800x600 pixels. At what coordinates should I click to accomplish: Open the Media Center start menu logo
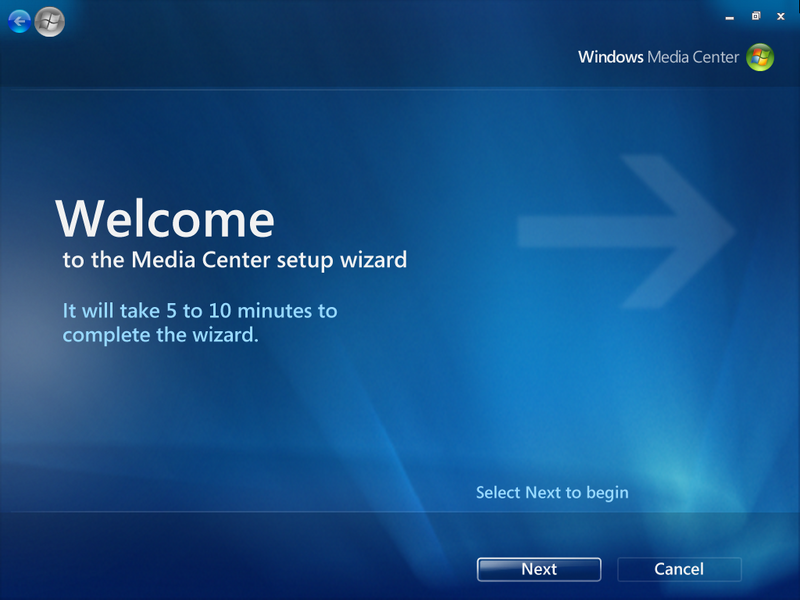point(49,21)
